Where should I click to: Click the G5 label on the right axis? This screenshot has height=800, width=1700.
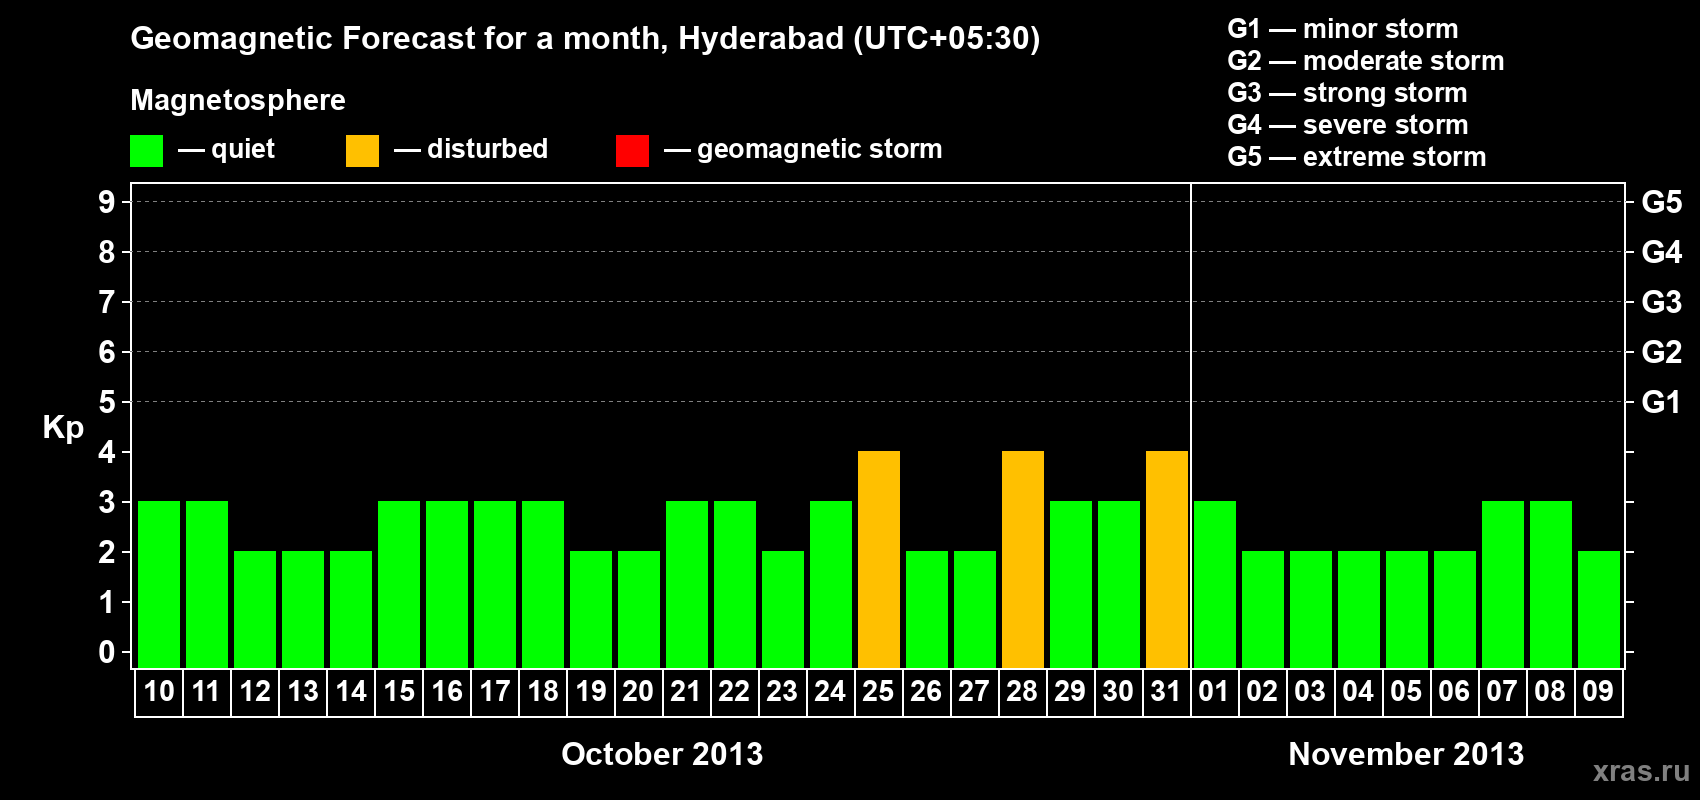pos(1662,202)
